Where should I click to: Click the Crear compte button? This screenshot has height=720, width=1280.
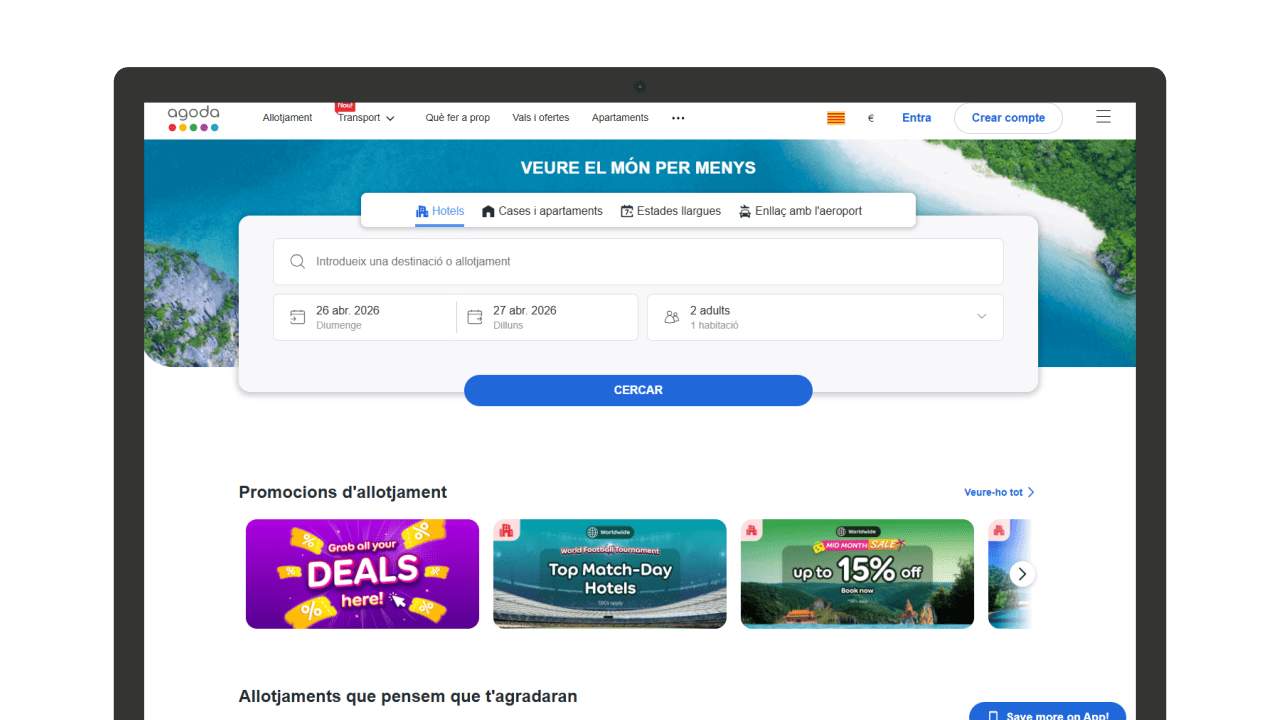point(1007,118)
